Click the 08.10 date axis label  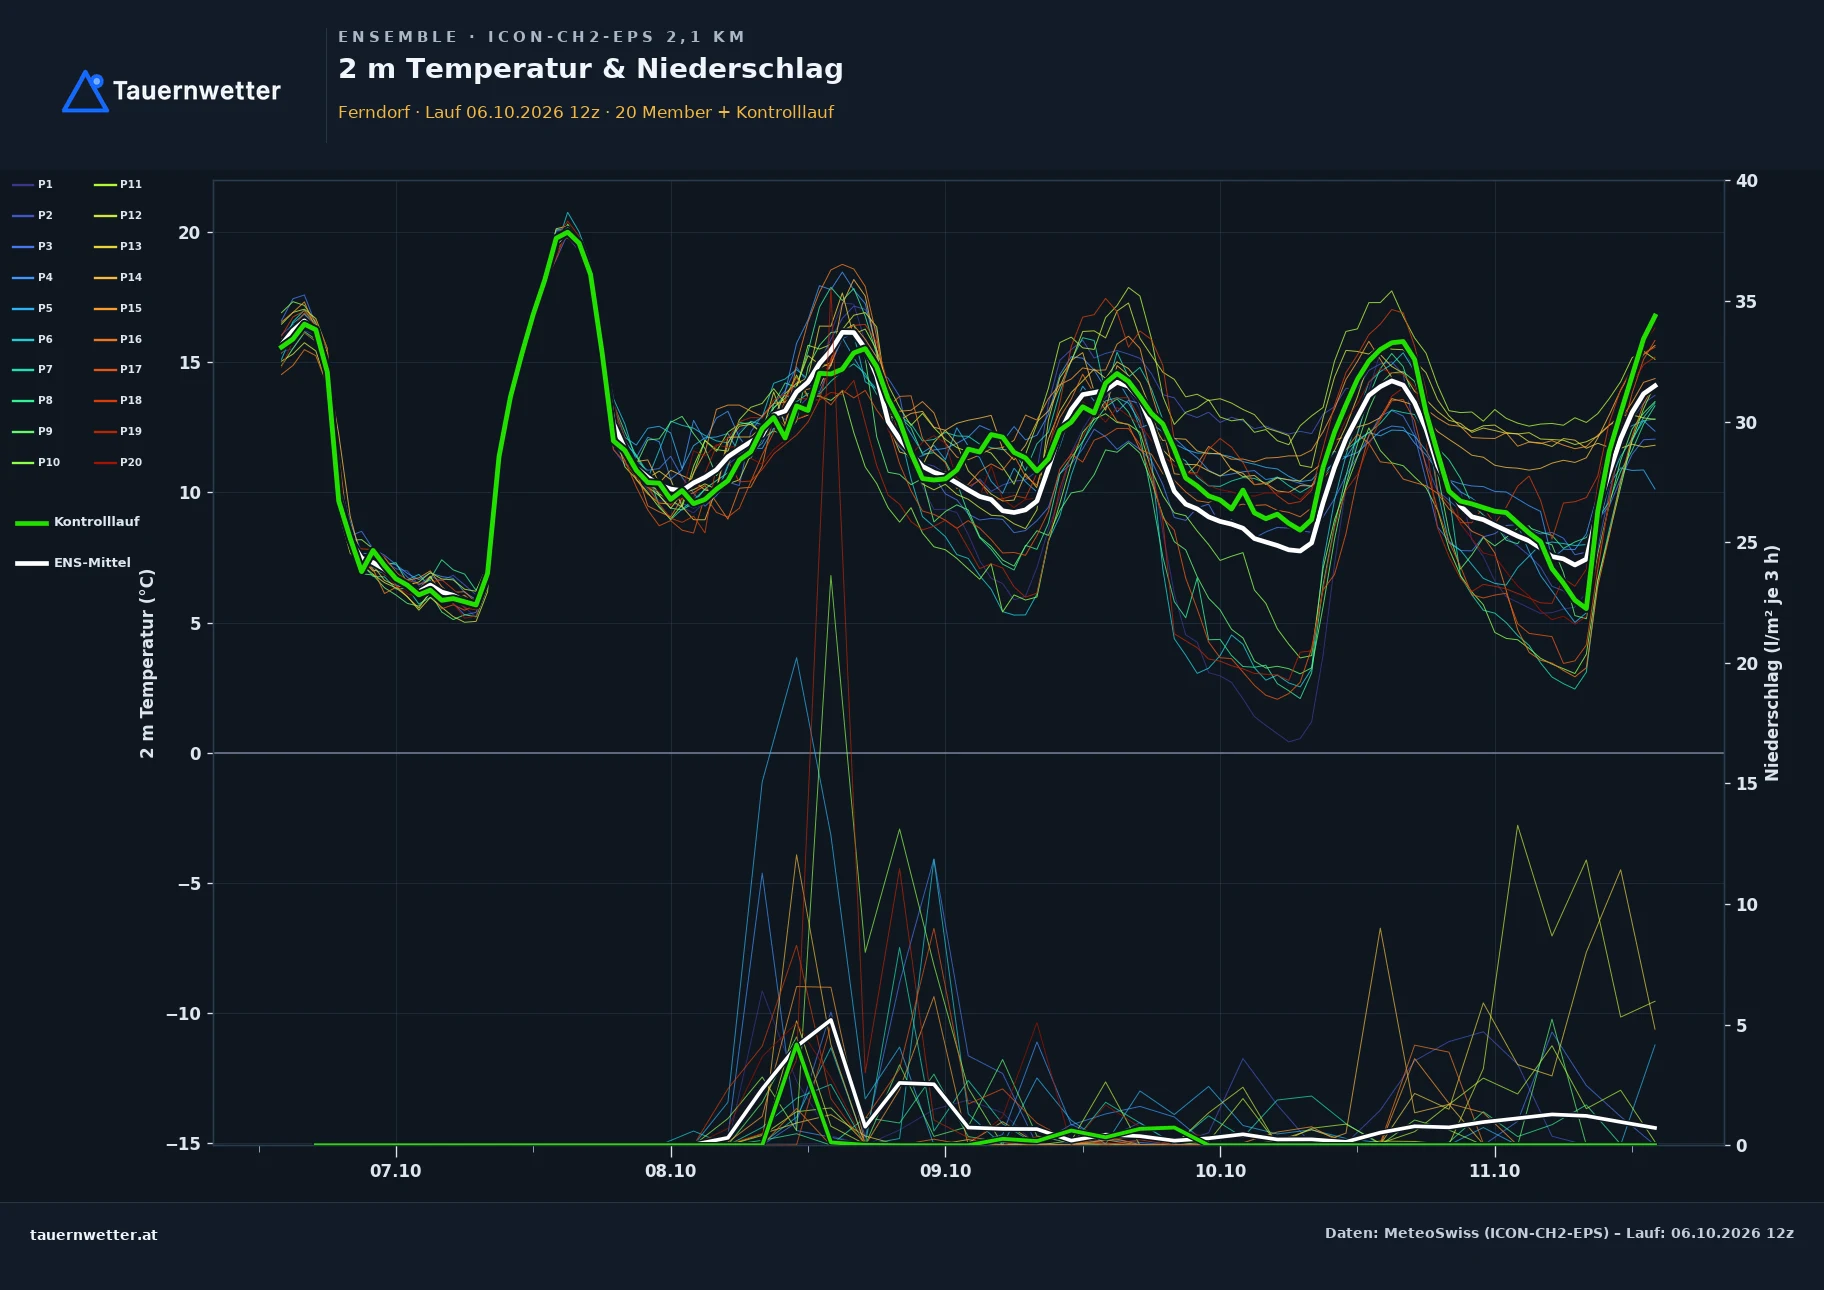670,1171
